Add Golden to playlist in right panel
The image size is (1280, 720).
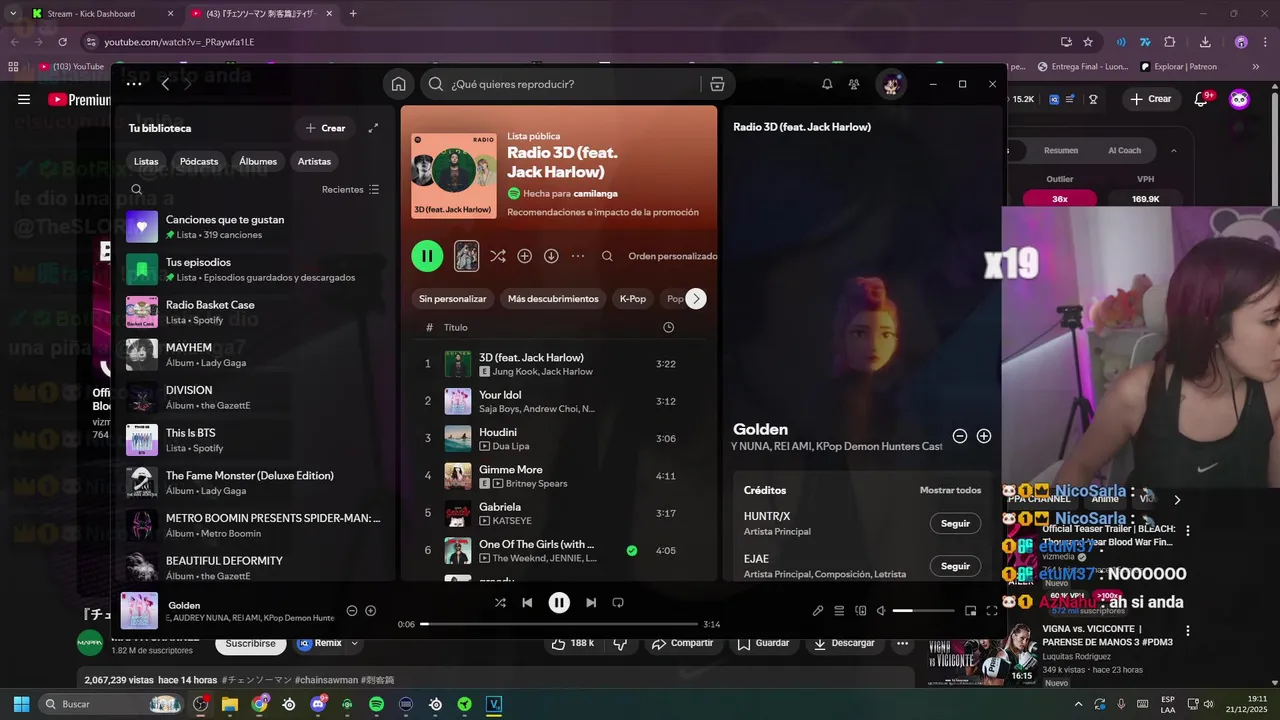pos(984,436)
